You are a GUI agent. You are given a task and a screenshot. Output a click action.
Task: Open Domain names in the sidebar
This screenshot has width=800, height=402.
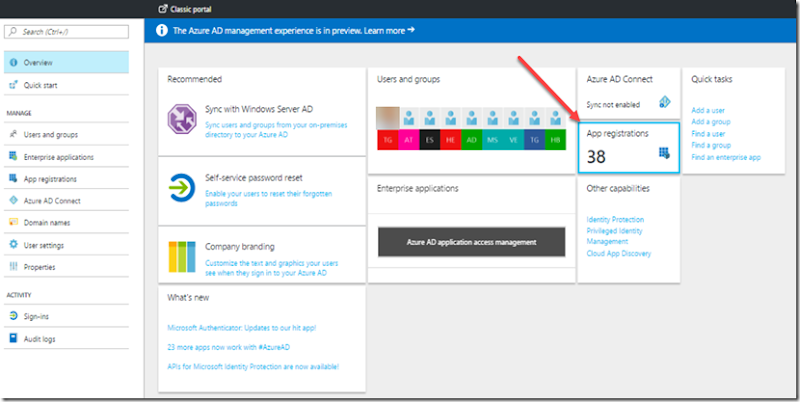pos(66,222)
